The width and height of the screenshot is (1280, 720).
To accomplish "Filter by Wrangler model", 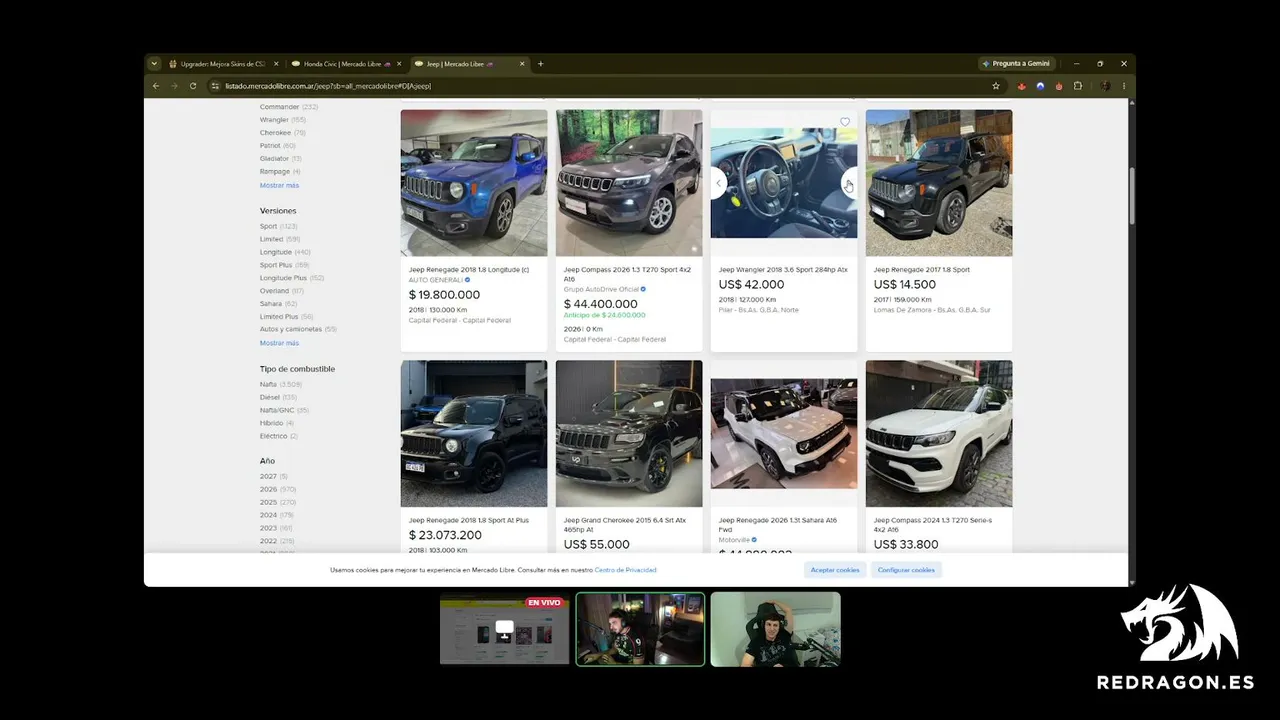I will pyautogui.click(x=283, y=120).
